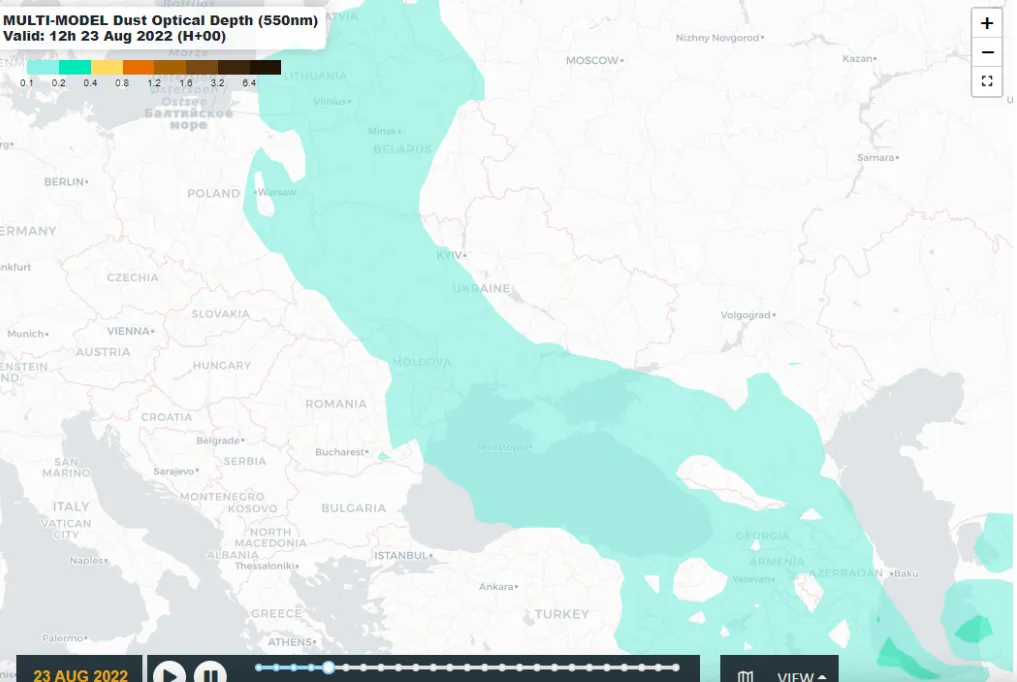The height and width of the screenshot is (682, 1017).
Task: Click the ISTANBUL city label
Action: tap(401, 556)
